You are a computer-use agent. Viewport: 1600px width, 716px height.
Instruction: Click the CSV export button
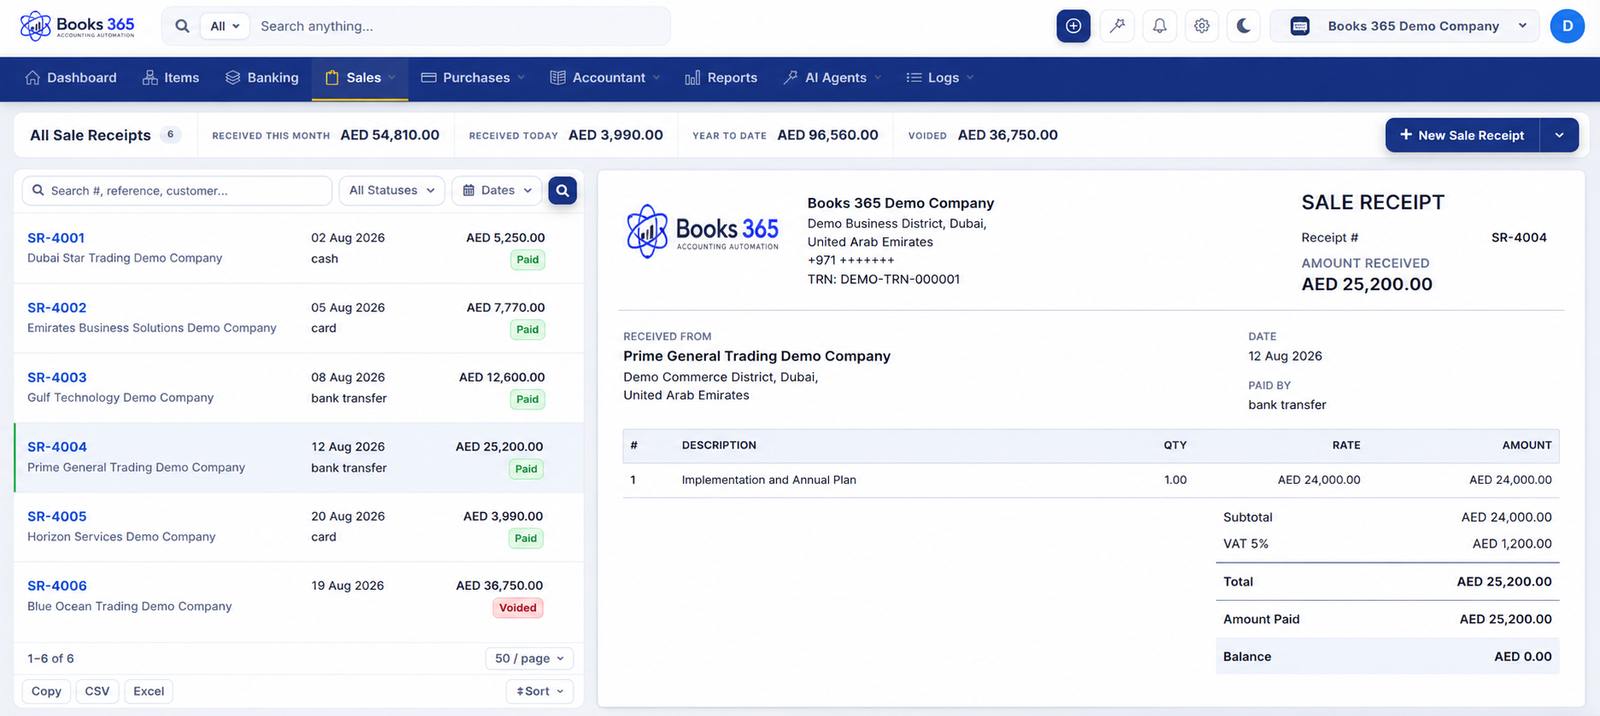(x=97, y=691)
